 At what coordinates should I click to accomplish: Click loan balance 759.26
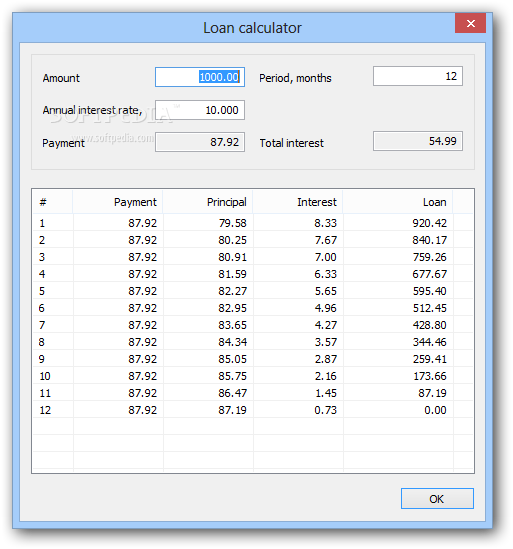pos(429,257)
